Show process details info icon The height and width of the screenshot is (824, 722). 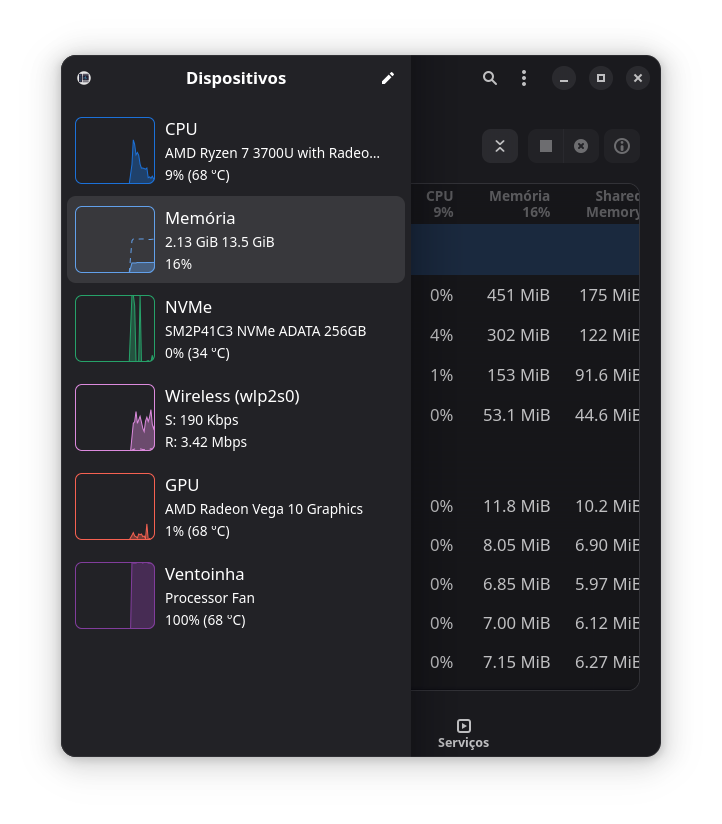pos(622,146)
